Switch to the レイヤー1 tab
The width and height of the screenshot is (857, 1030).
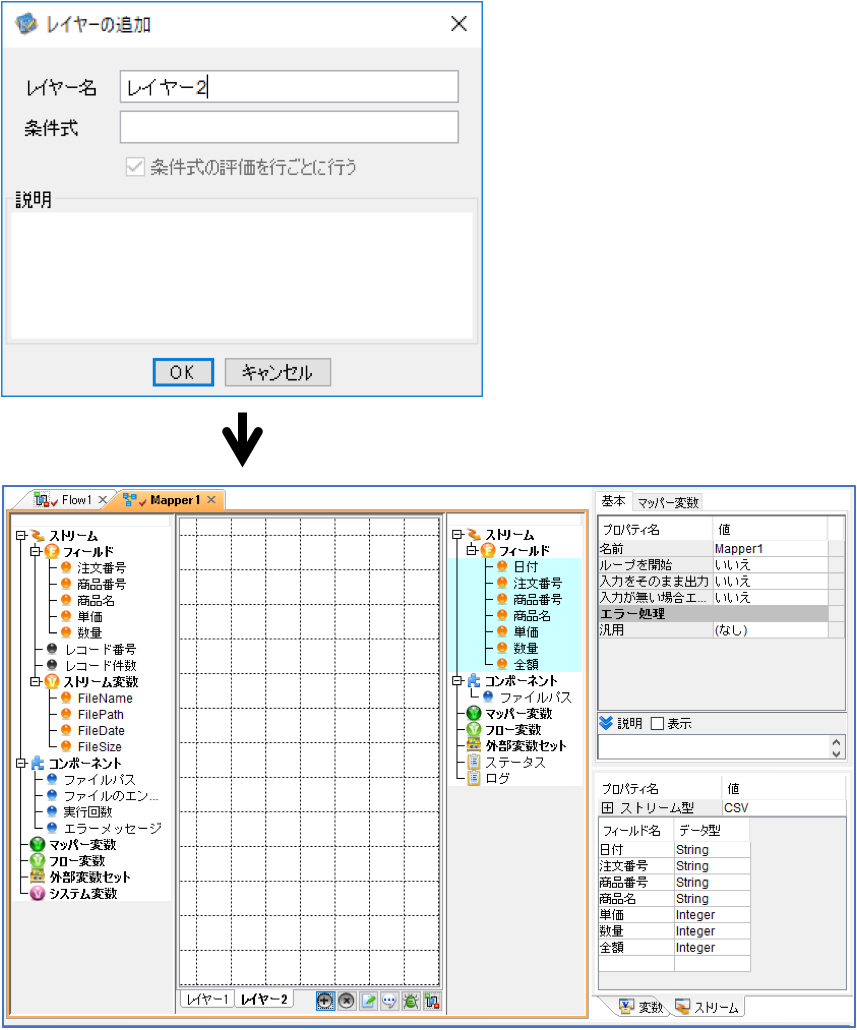pos(207,999)
